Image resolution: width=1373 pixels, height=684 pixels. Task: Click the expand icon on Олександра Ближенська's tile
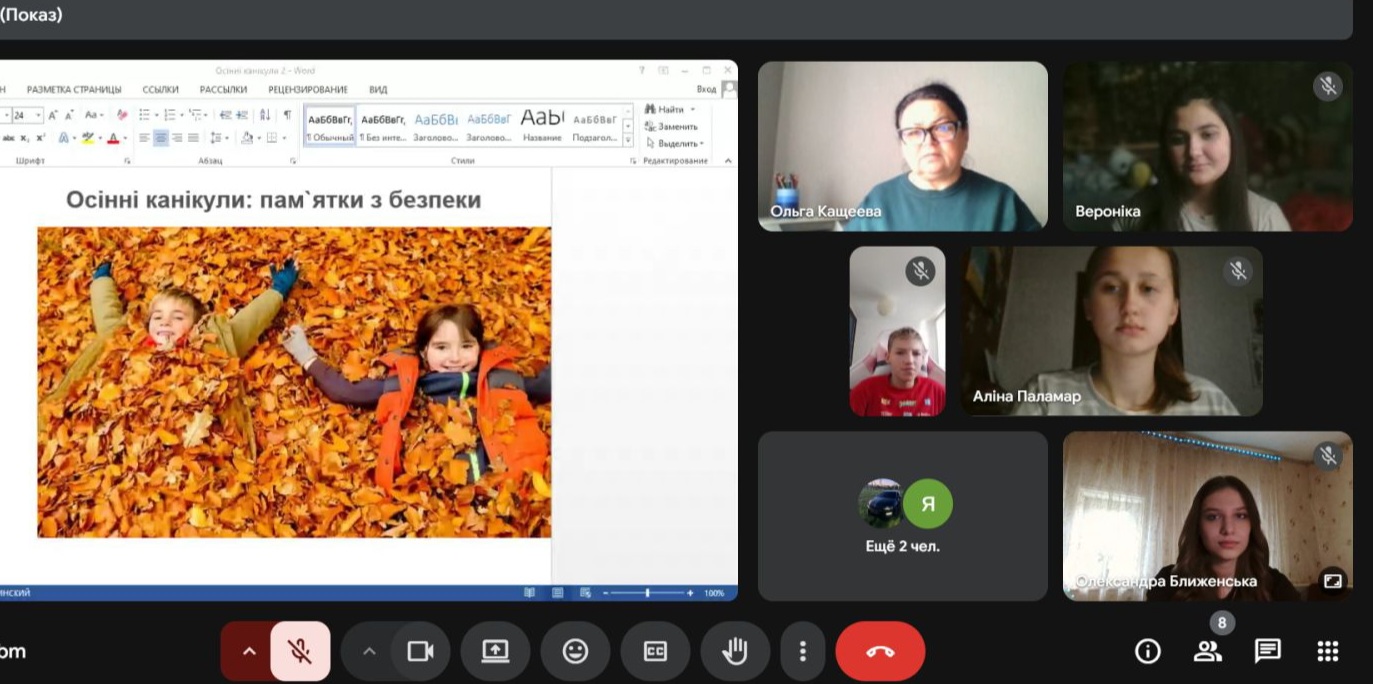tap(1332, 580)
